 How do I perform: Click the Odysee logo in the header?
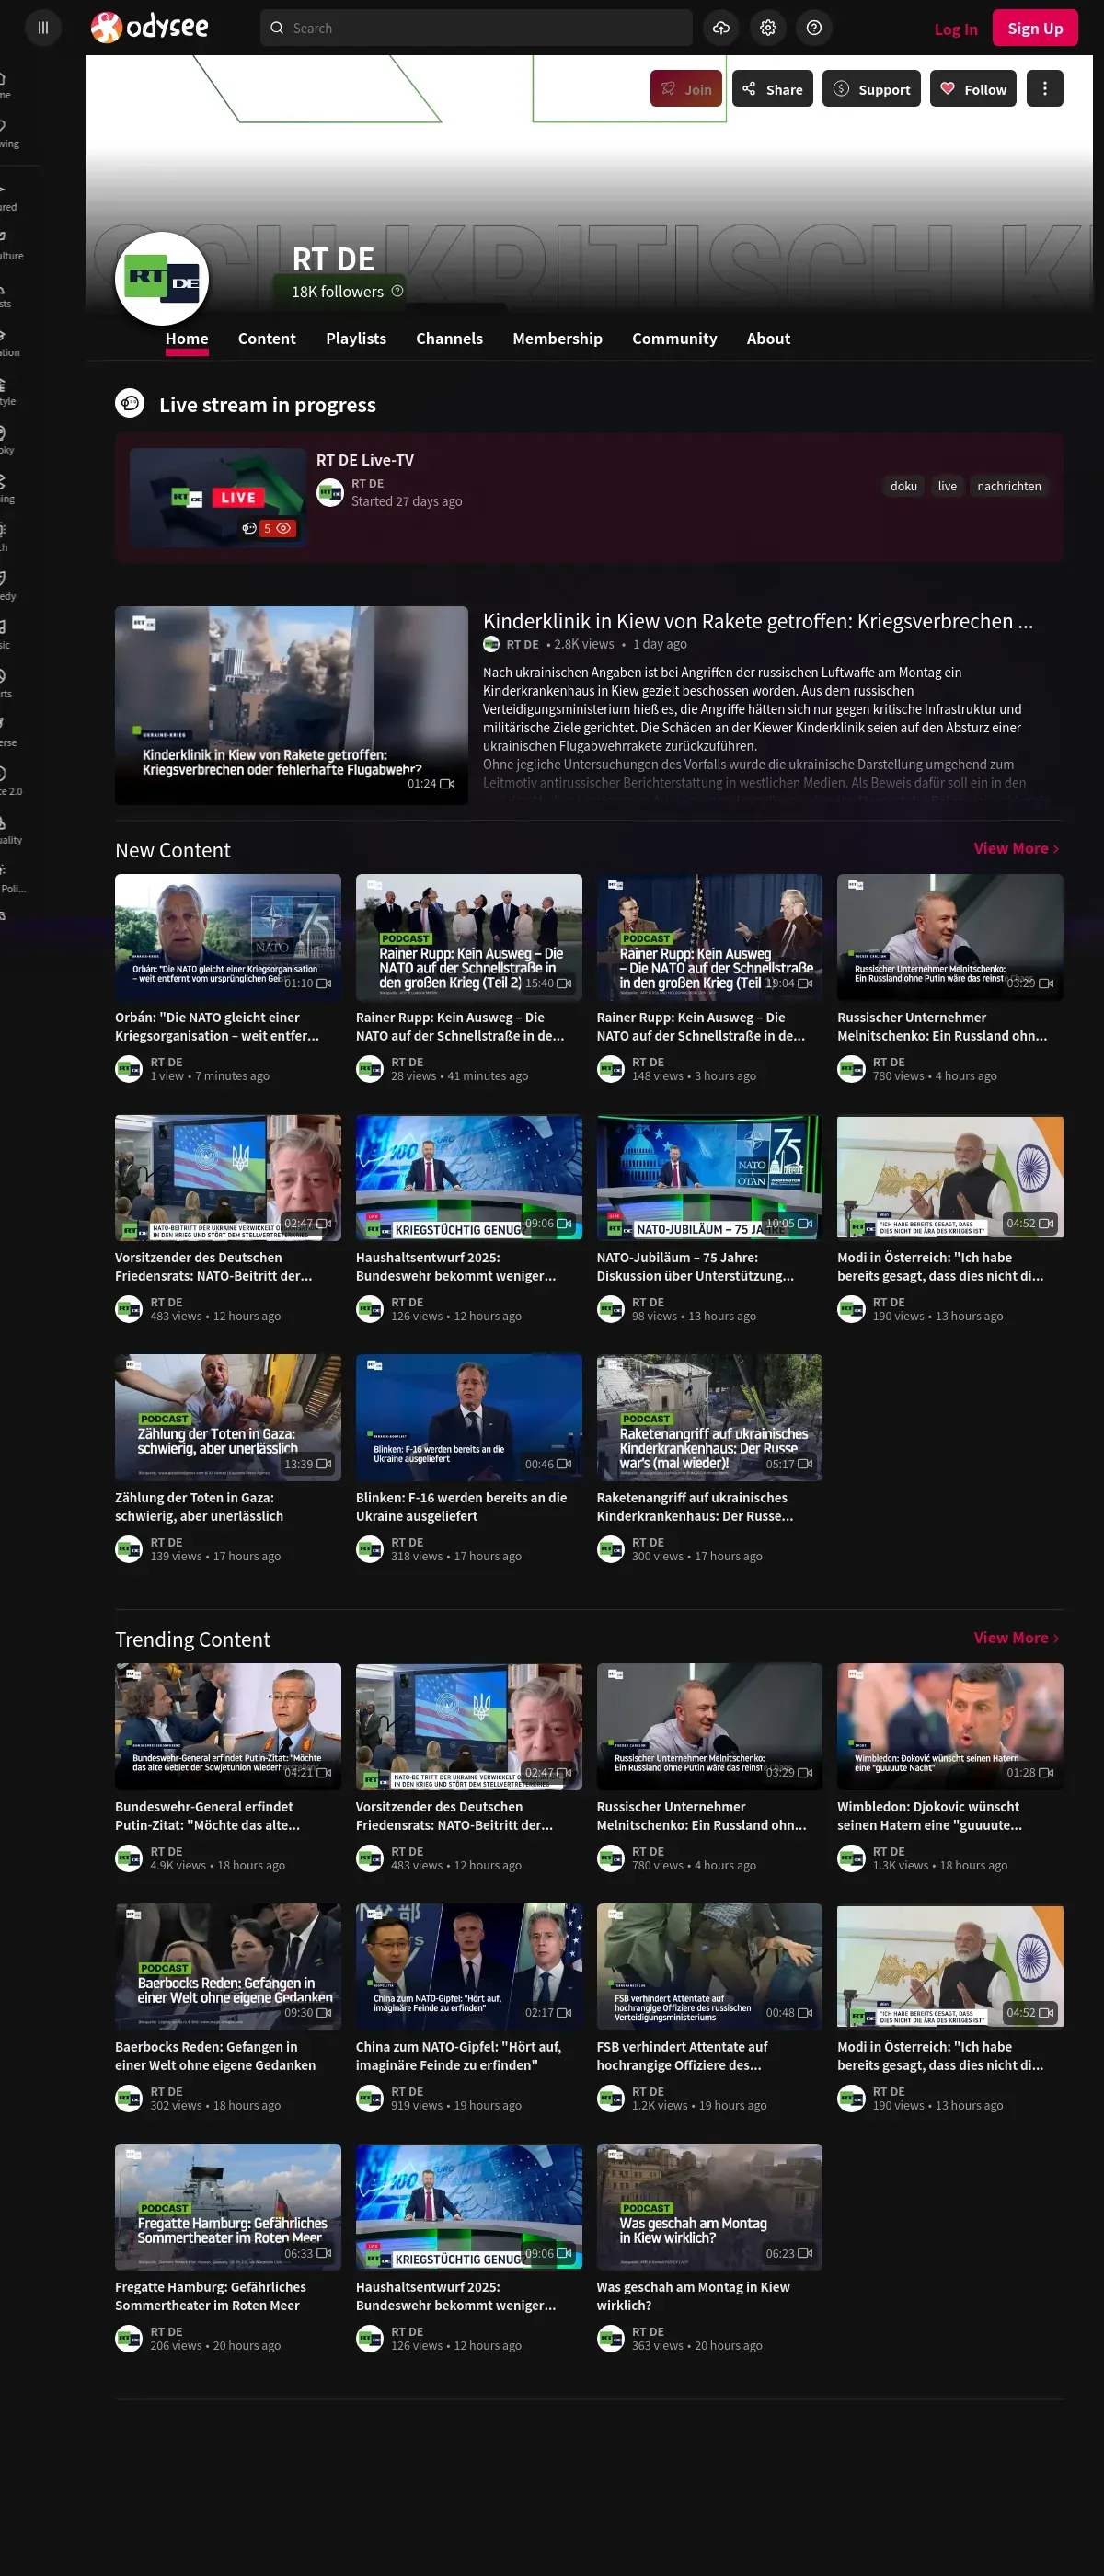click(150, 27)
